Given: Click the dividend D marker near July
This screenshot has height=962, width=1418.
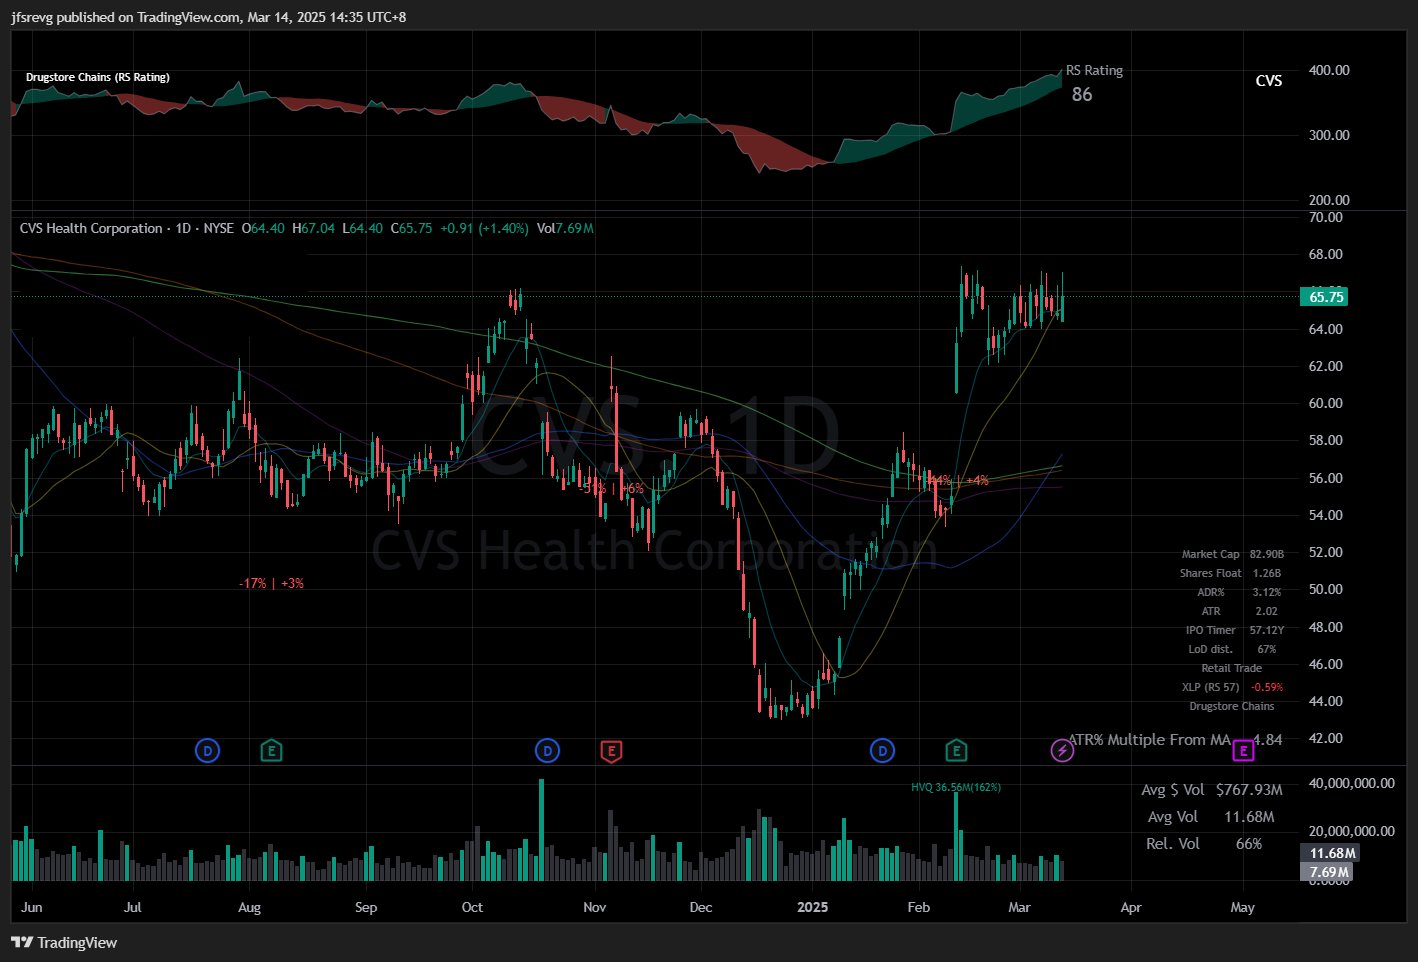Looking at the screenshot, I should pyautogui.click(x=207, y=750).
